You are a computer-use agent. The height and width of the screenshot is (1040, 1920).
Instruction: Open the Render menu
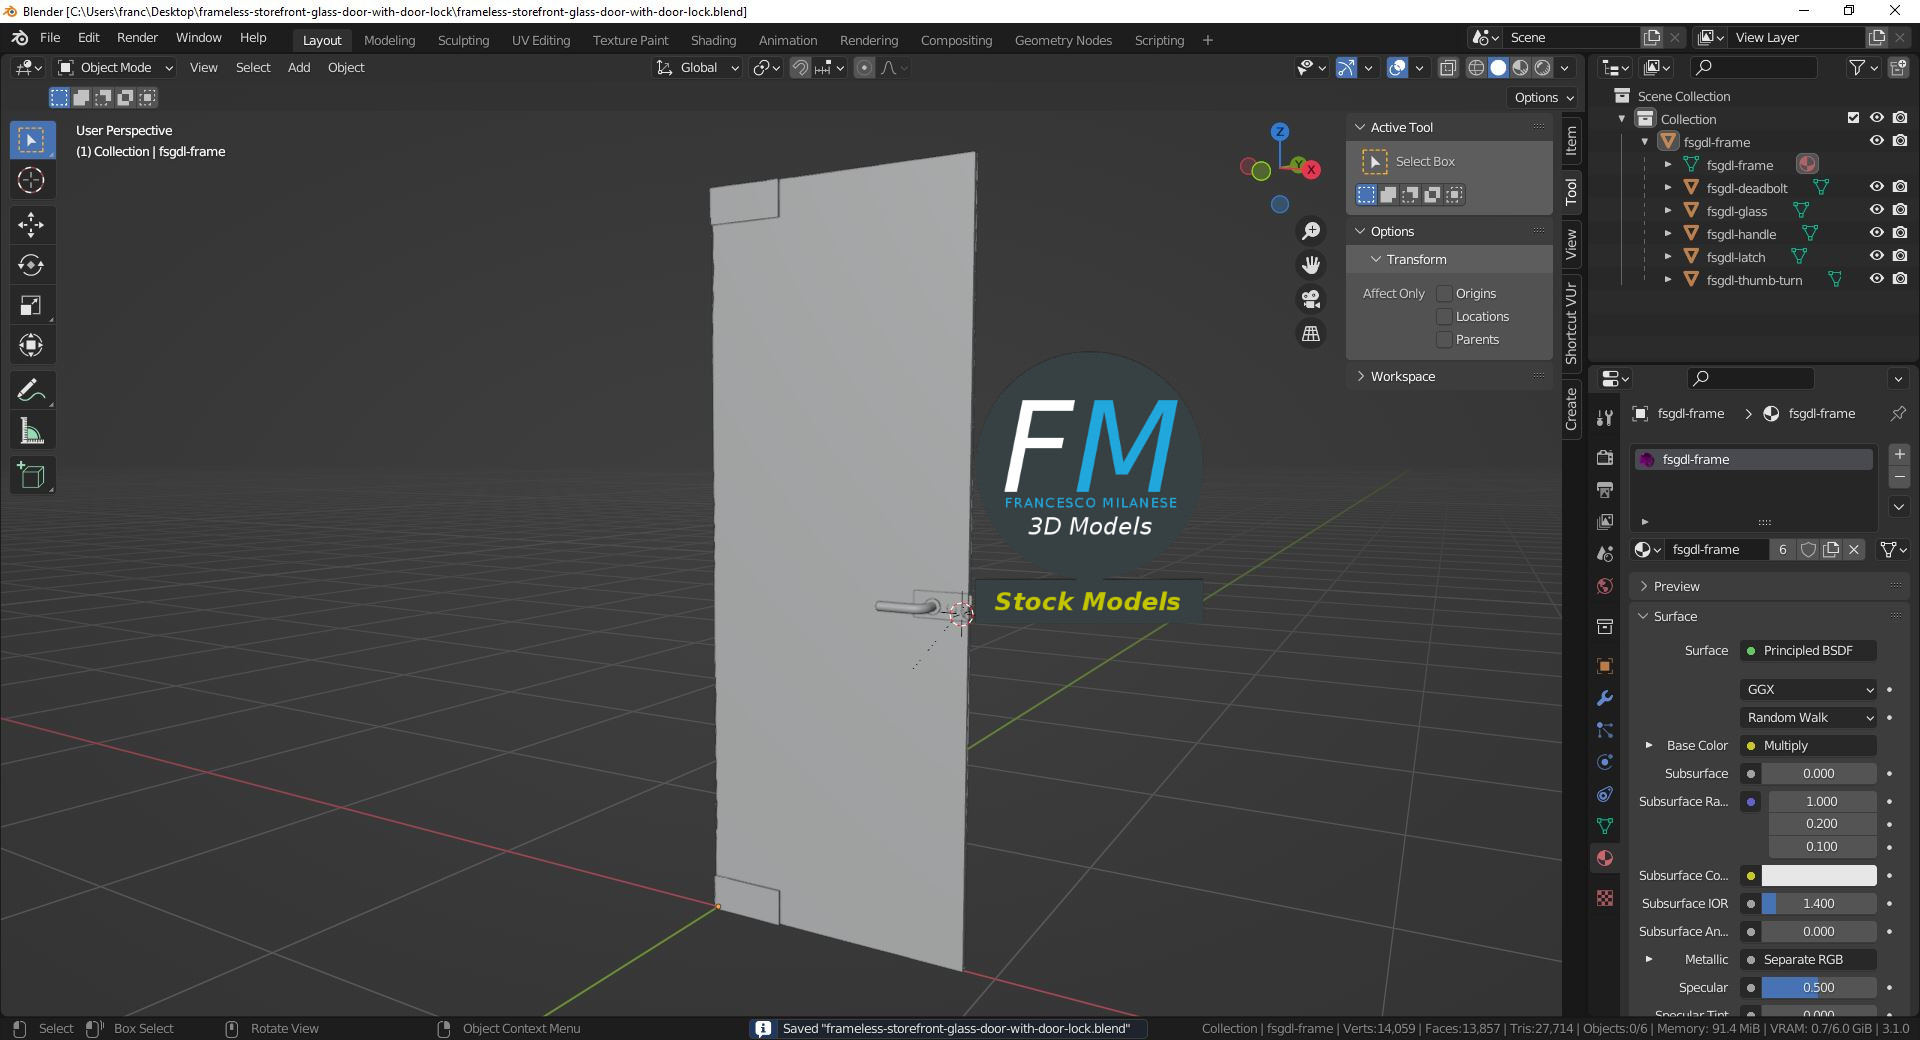[137, 38]
